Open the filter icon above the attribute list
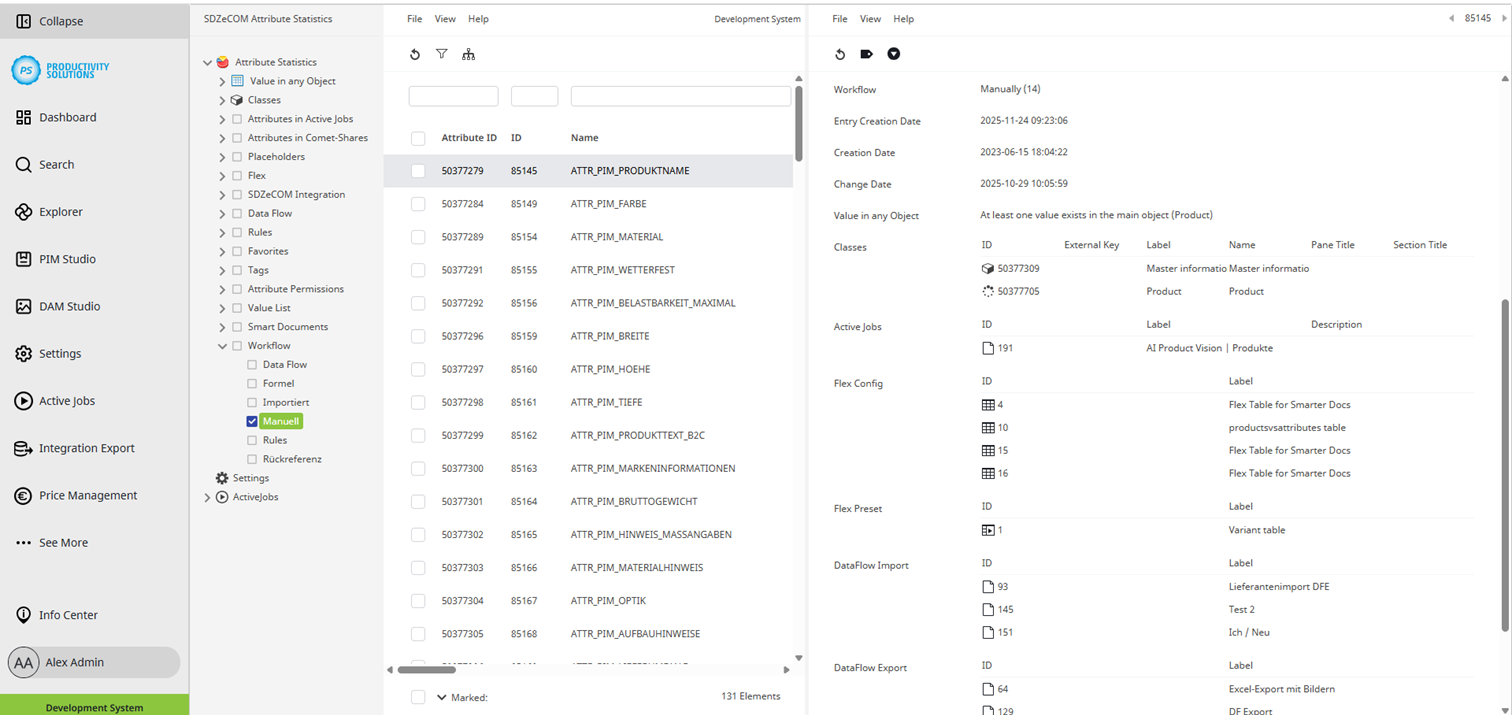Viewport: 1512px width, 715px height. (x=441, y=54)
